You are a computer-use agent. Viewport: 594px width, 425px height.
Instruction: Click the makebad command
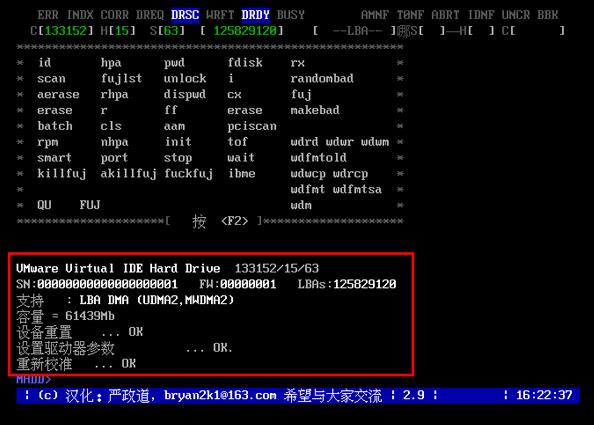[x=315, y=110]
